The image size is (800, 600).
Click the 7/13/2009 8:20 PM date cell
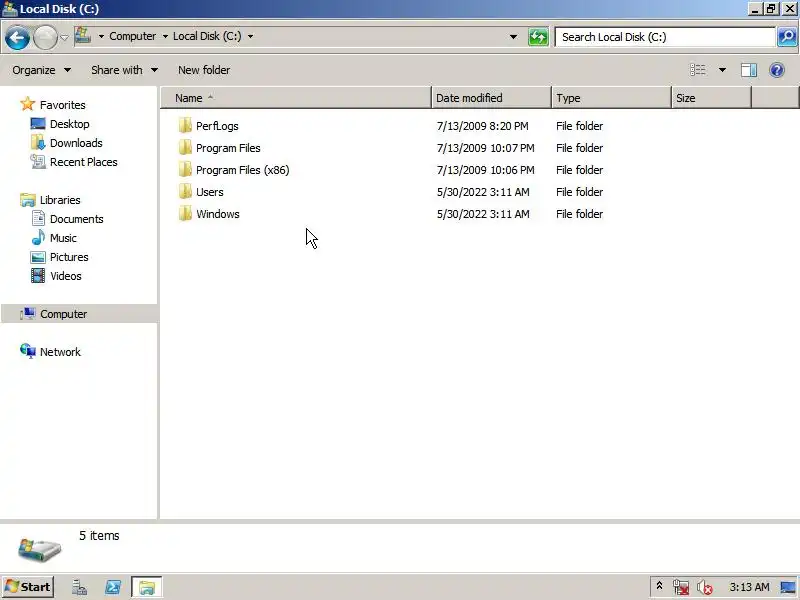pyautogui.click(x=483, y=126)
